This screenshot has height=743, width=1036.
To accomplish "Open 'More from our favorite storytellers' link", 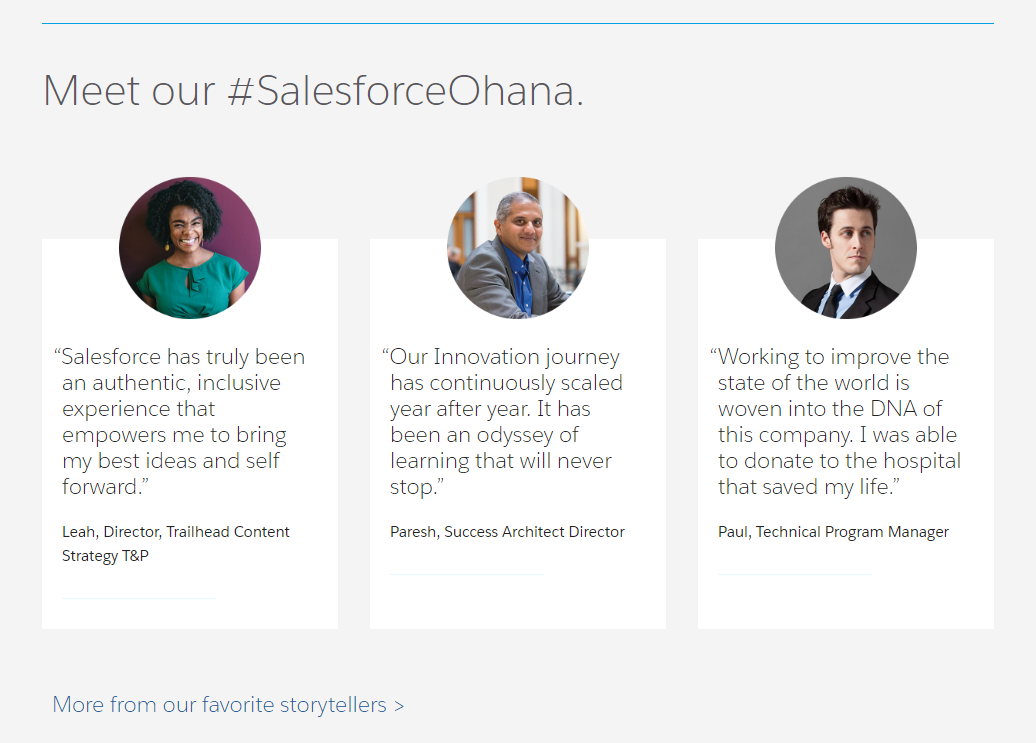I will click(228, 705).
